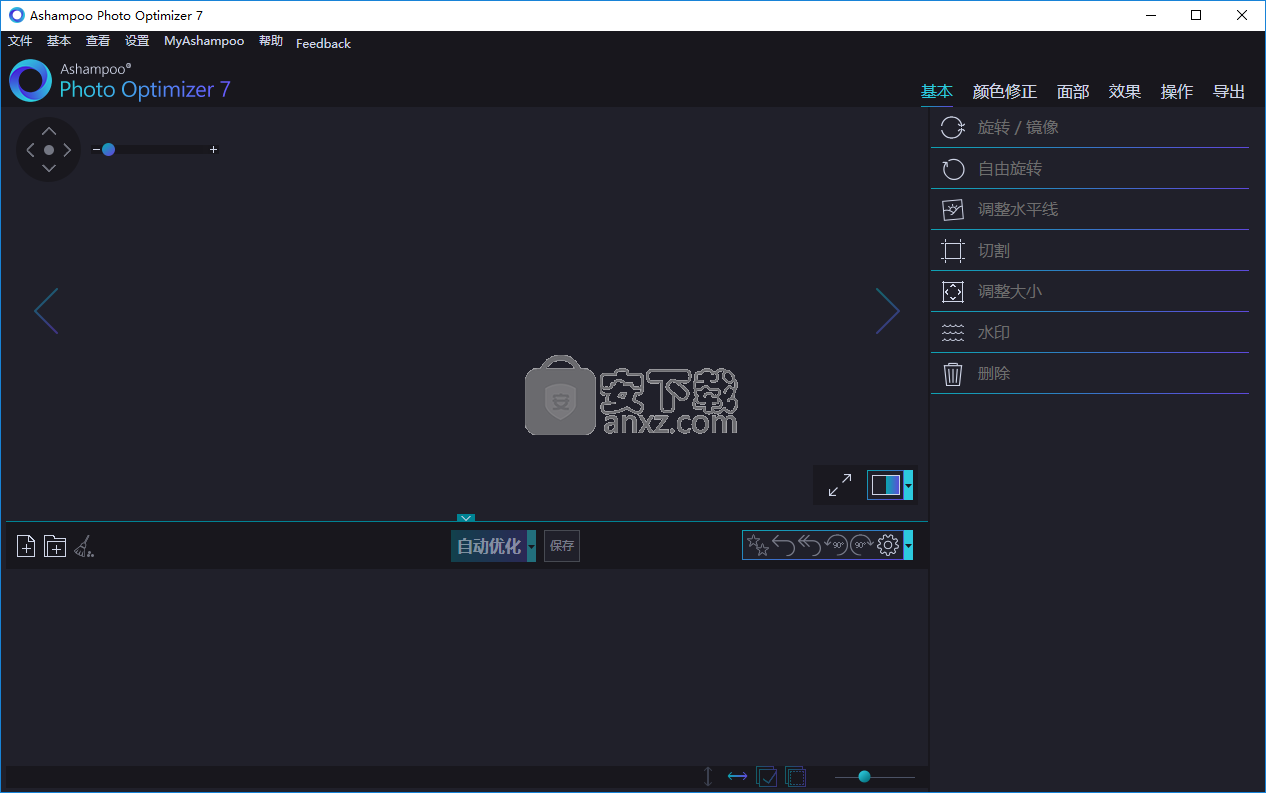Toggle the before/after split view button
Screen dimensions: 1266x793
885,485
